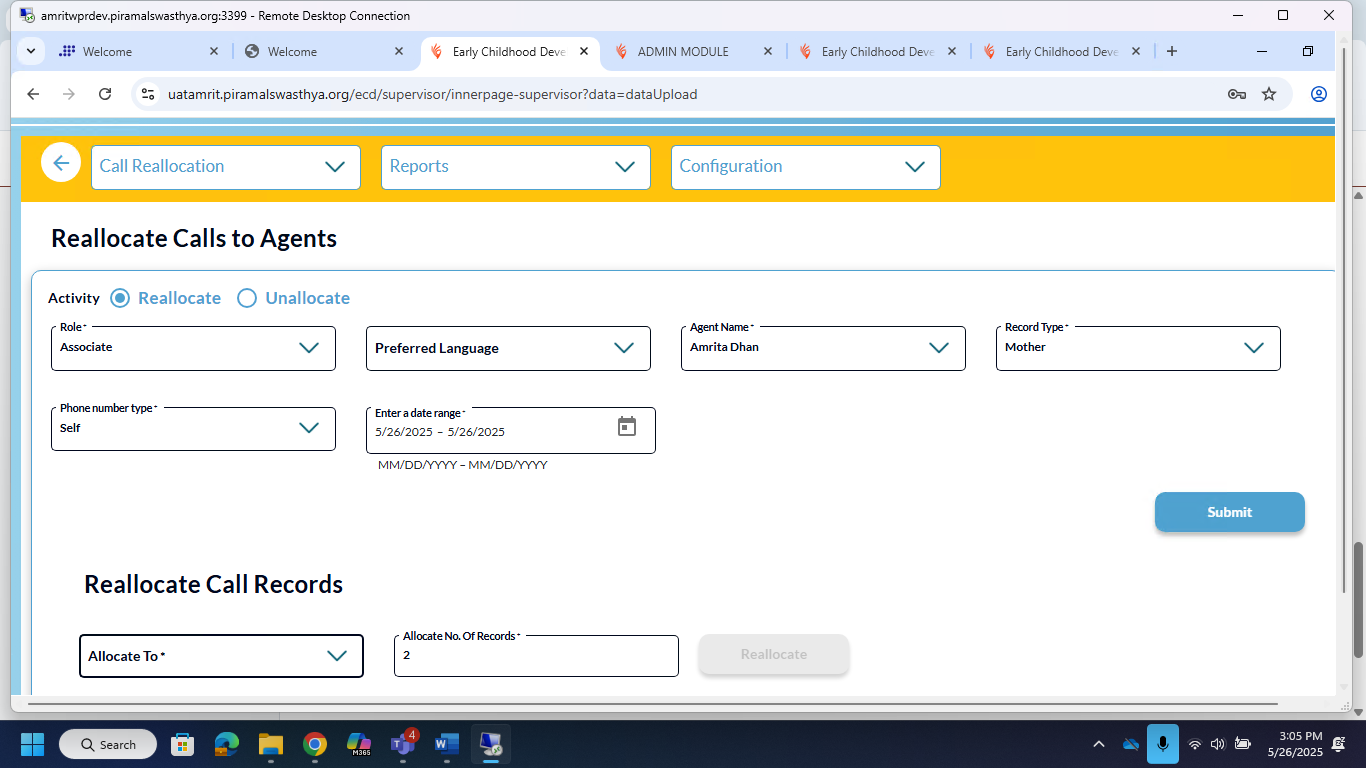Open the Reports menu
Viewport: 1366px width, 768px height.
[x=515, y=167]
